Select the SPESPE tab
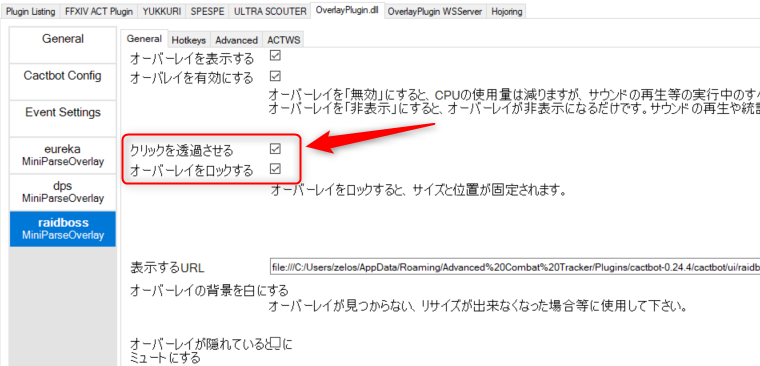The width and height of the screenshot is (760, 366). [x=207, y=12]
